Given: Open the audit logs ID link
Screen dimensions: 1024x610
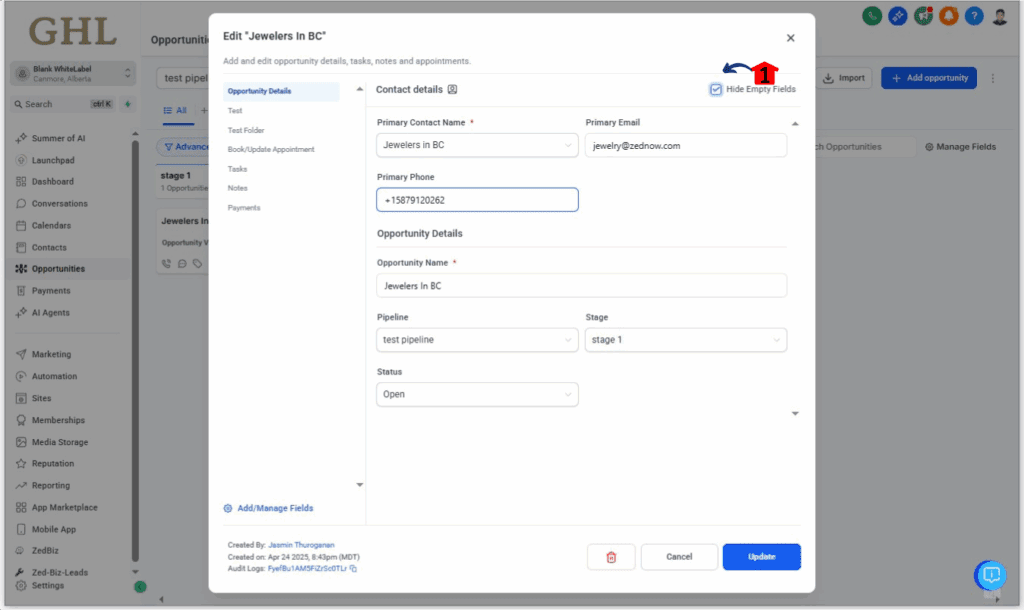Looking at the screenshot, I should (x=307, y=569).
